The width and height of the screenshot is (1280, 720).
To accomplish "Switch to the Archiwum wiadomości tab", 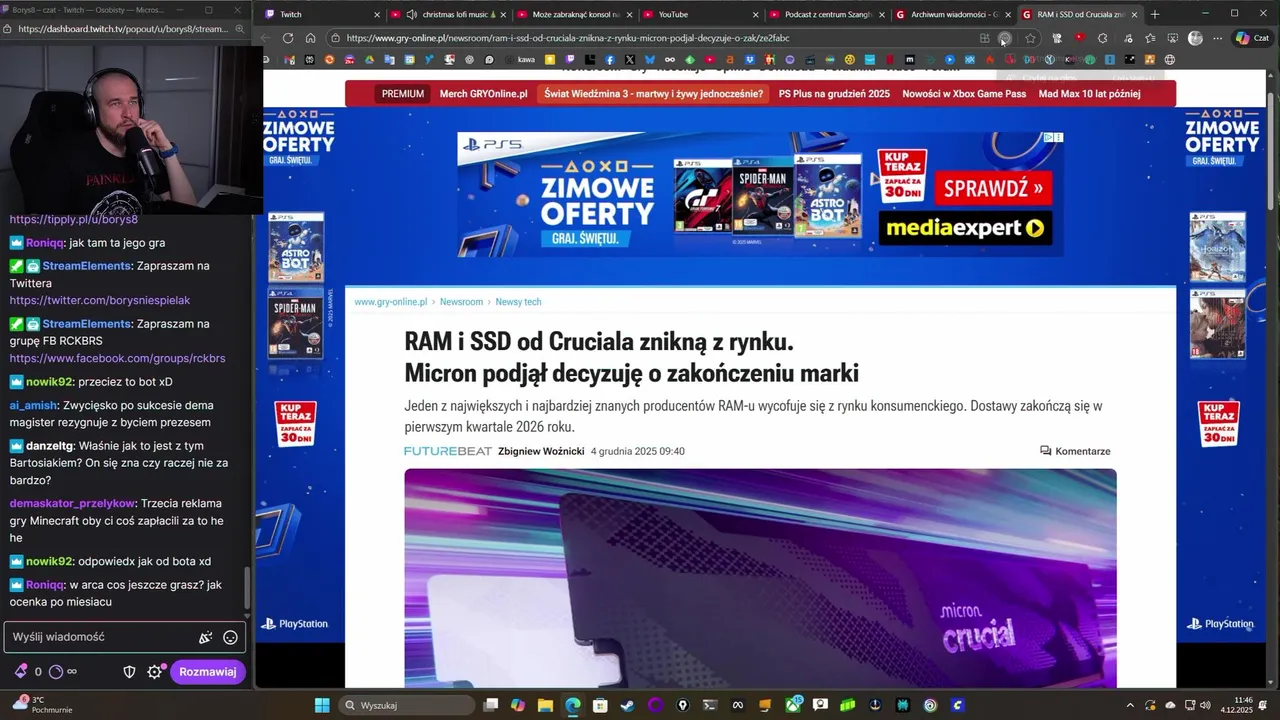I will click(x=953, y=14).
